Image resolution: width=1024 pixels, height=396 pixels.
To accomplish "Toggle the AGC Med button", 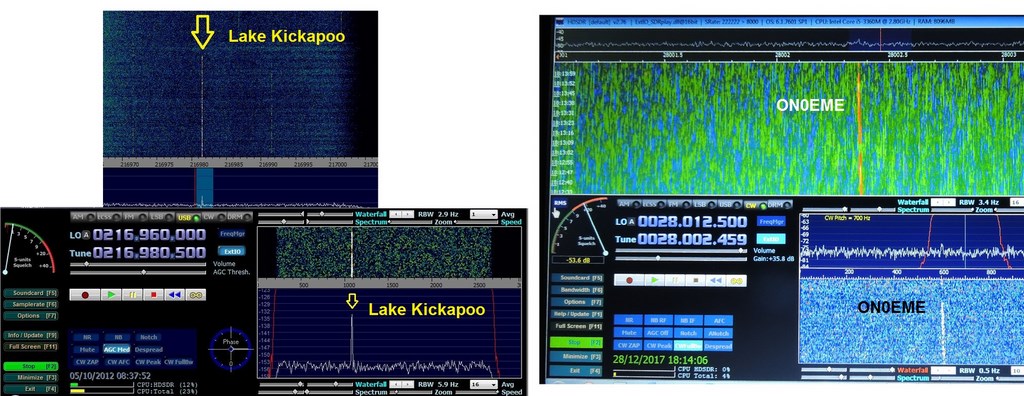I will (116, 350).
